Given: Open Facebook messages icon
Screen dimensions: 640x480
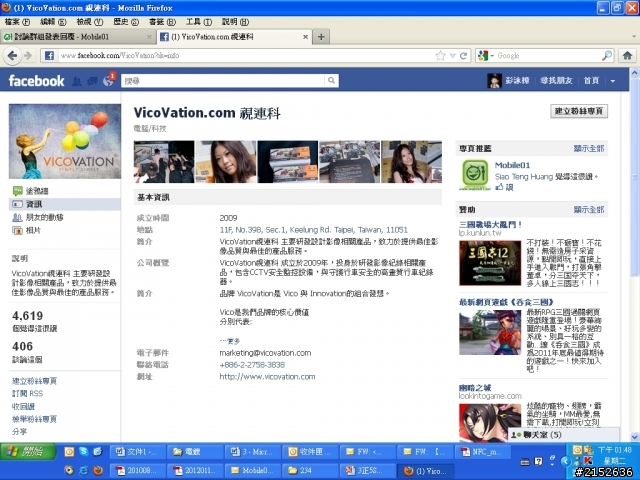Looking at the screenshot, I should pos(92,81).
